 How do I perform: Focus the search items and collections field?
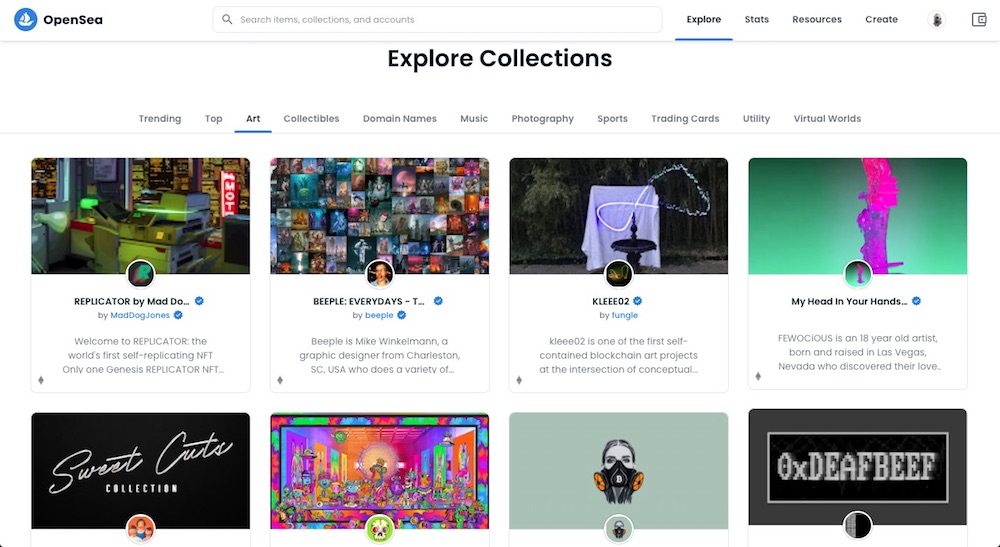tap(437, 20)
